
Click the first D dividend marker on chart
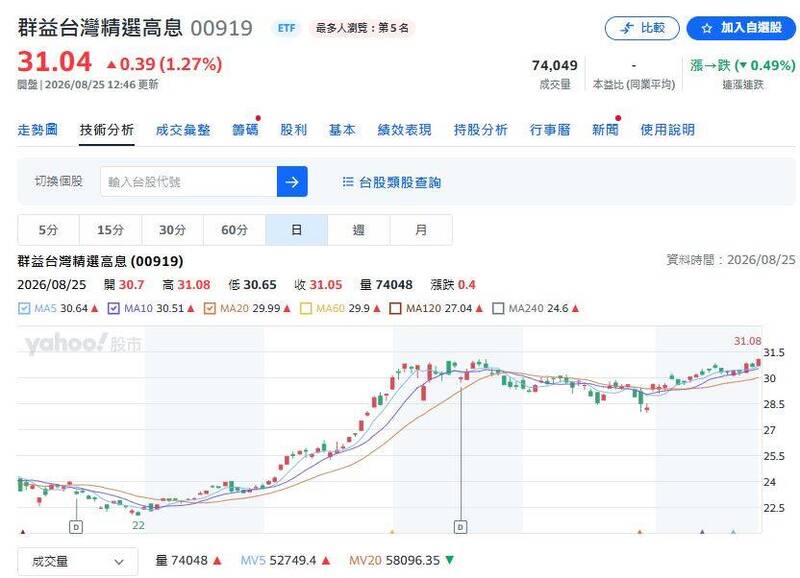pyautogui.click(x=76, y=526)
